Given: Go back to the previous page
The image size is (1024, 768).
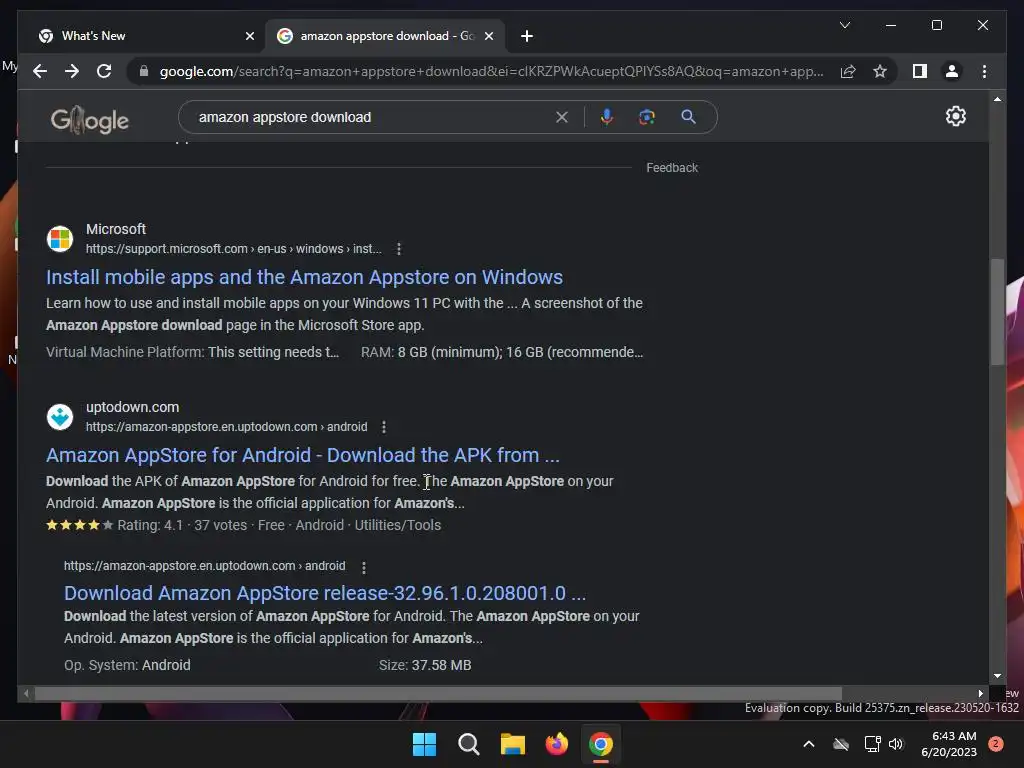Looking at the screenshot, I should click(40, 71).
